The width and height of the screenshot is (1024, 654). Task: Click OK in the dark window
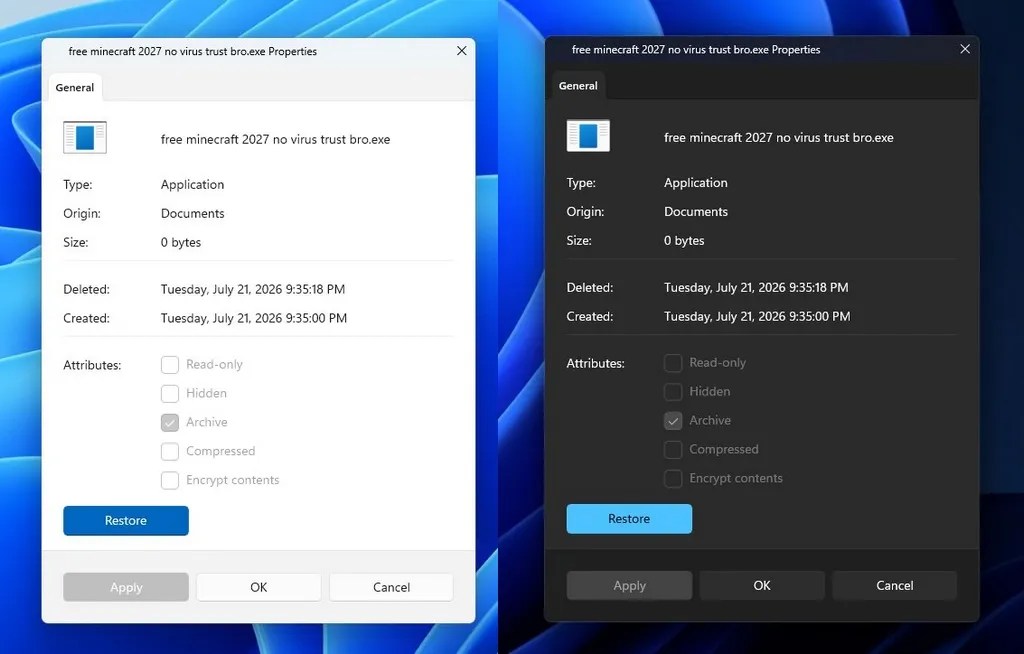point(762,585)
